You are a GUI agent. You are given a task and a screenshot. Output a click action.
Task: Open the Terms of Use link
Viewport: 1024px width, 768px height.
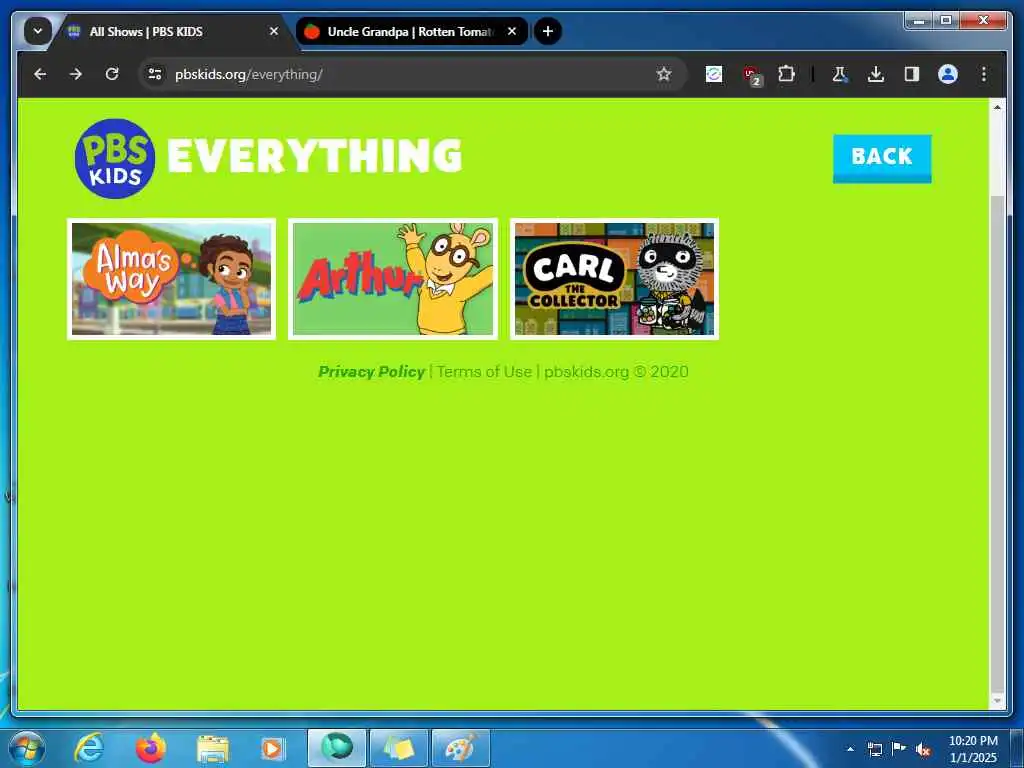pos(484,372)
